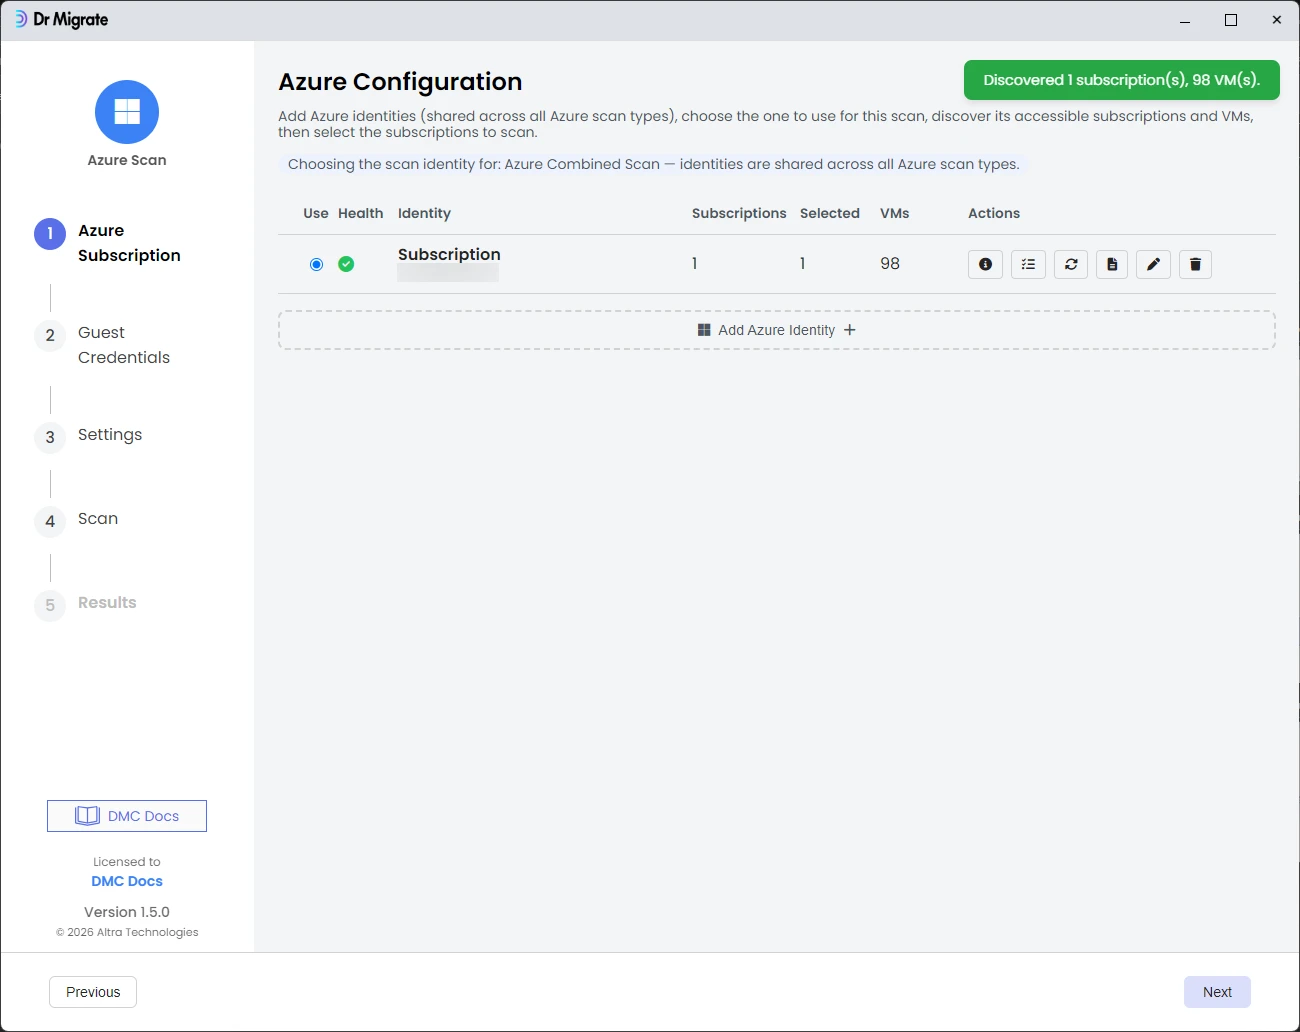Click the VMs column header
Screen dimensions: 1300x1032
tap(895, 213)
